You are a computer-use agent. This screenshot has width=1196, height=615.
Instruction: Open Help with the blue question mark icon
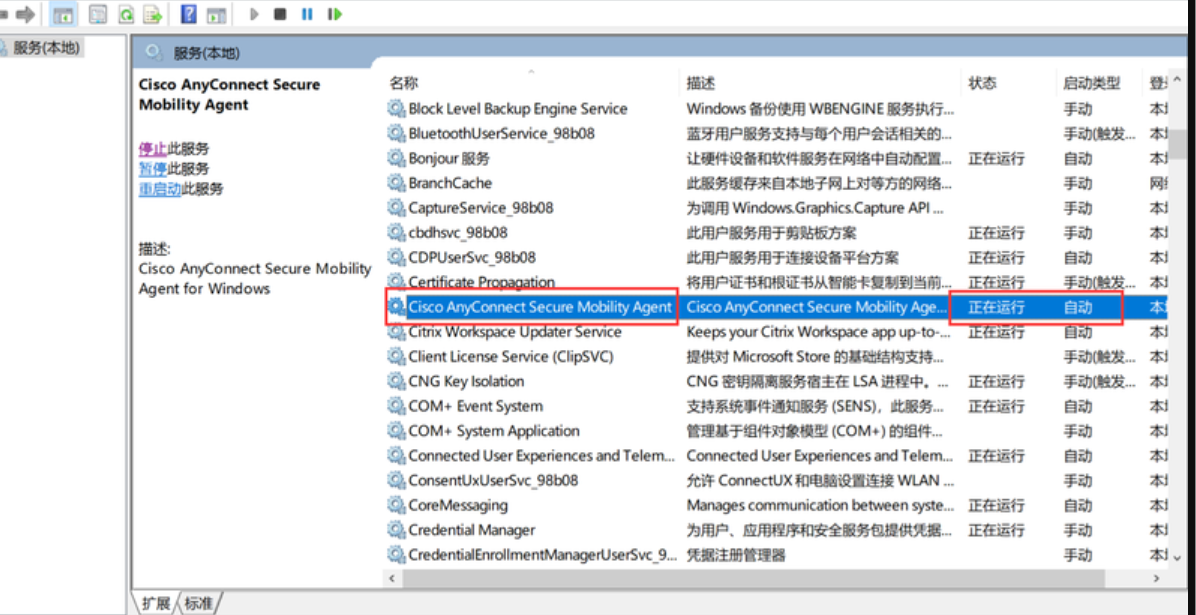tap(188, 14)
